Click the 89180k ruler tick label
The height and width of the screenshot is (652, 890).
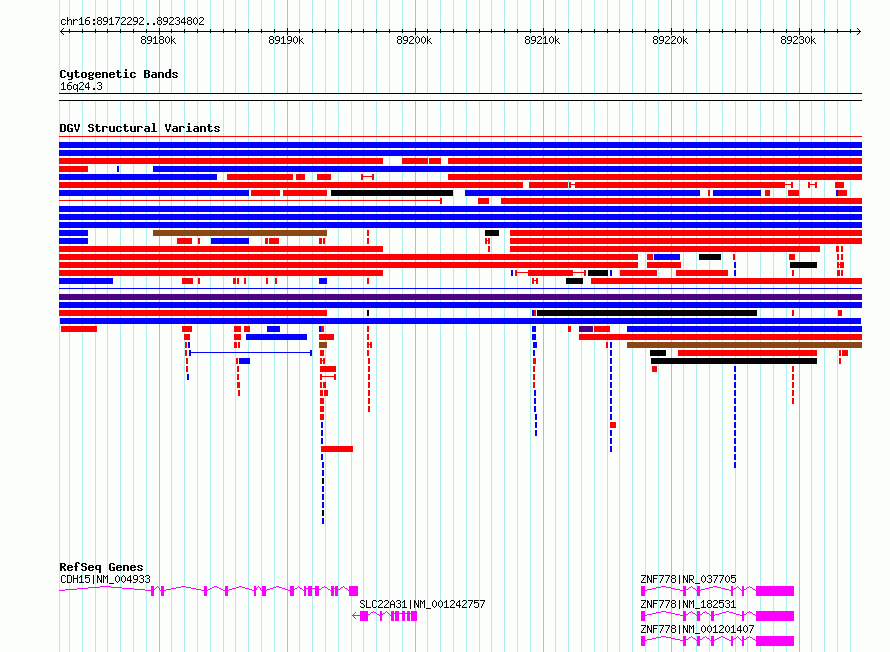pyautogui.click(x=158, y=40)
